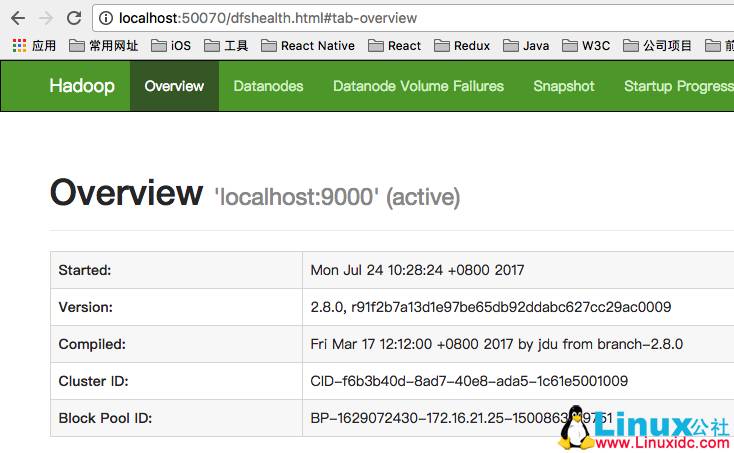Select the compiled Fri Mar 17 value
The image size is (734, 453).
pyautogui.click(x=496, y=344)
